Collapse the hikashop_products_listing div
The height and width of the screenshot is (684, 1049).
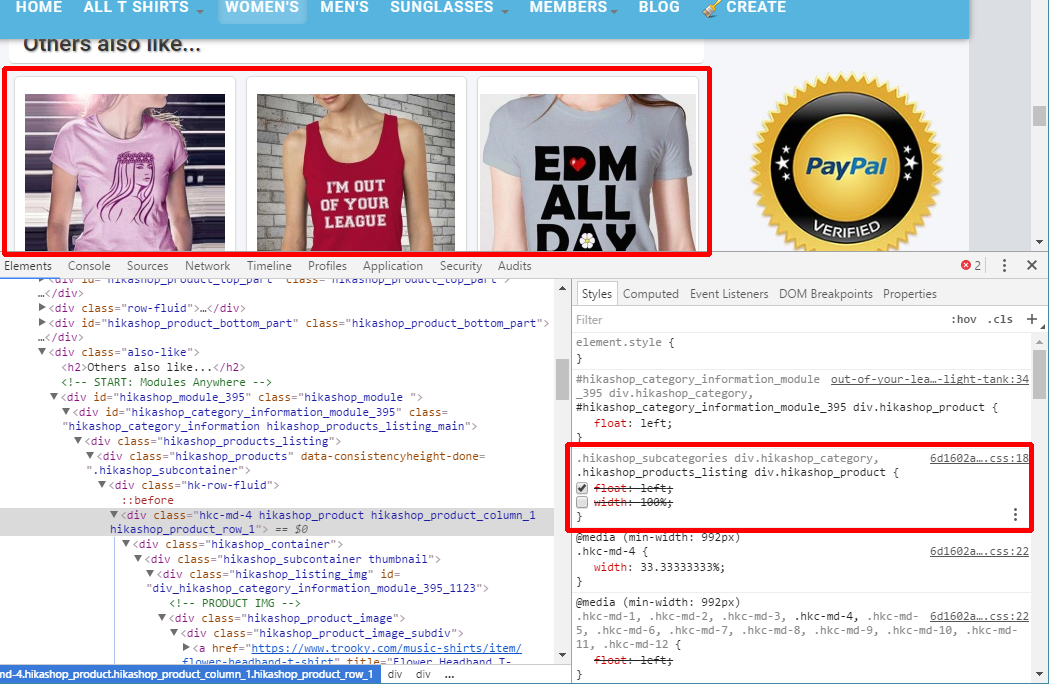(x=78, y=441)
